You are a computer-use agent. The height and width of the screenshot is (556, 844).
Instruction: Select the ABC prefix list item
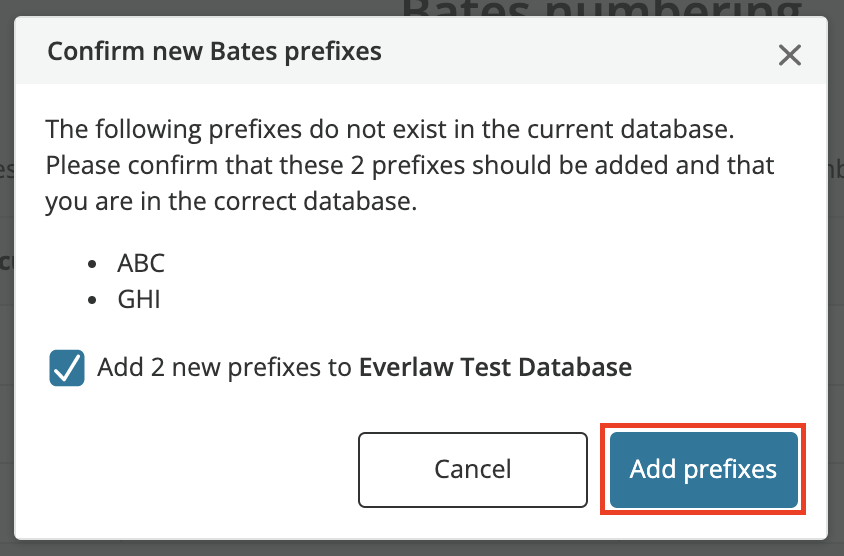pyautogui.click(x=141, y=263)
